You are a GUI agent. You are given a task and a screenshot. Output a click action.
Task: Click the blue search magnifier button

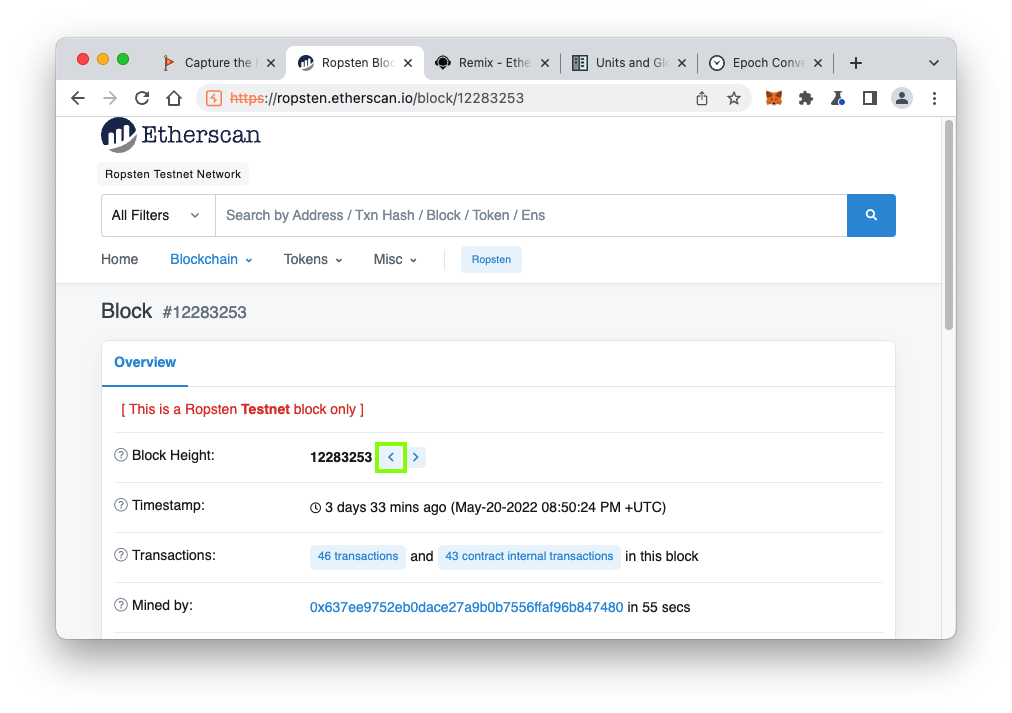tap(871, 215)
